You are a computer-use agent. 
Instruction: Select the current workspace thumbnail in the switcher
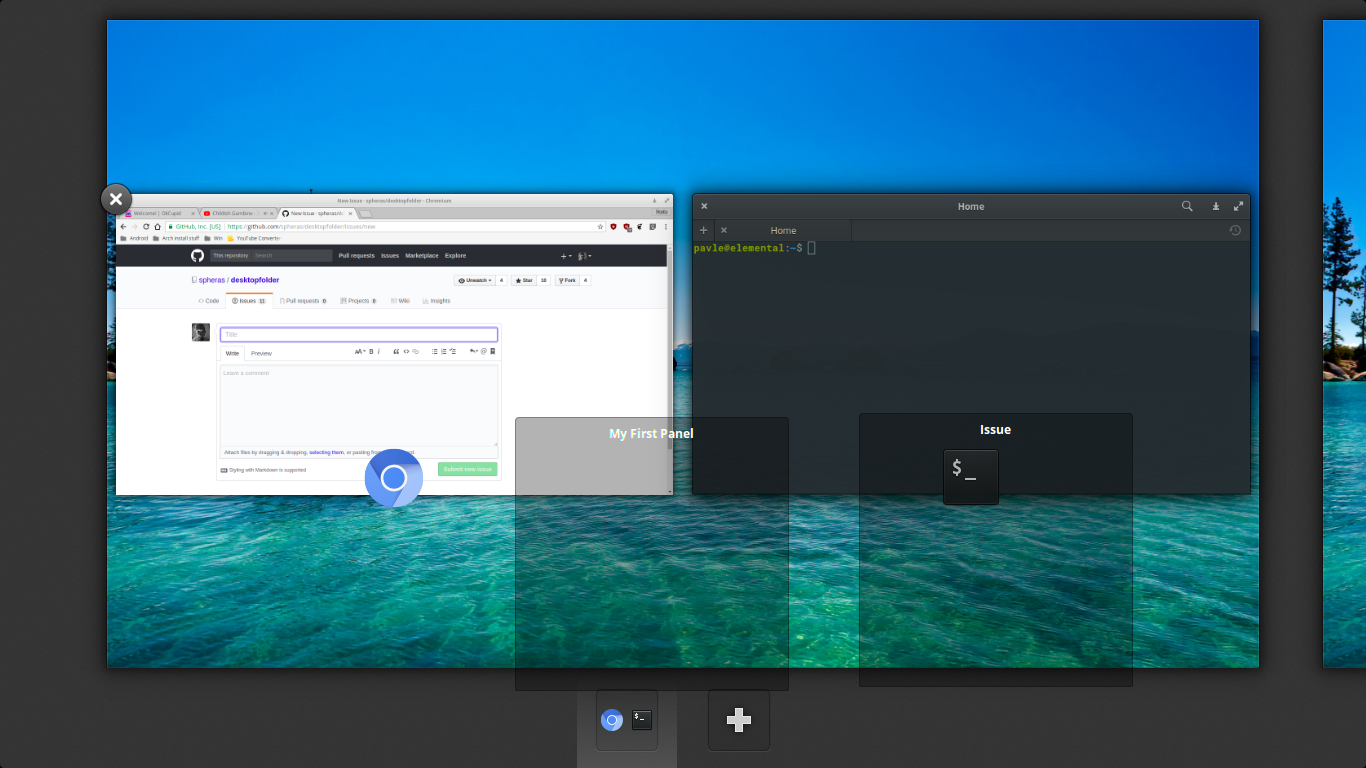coord(627,720)
